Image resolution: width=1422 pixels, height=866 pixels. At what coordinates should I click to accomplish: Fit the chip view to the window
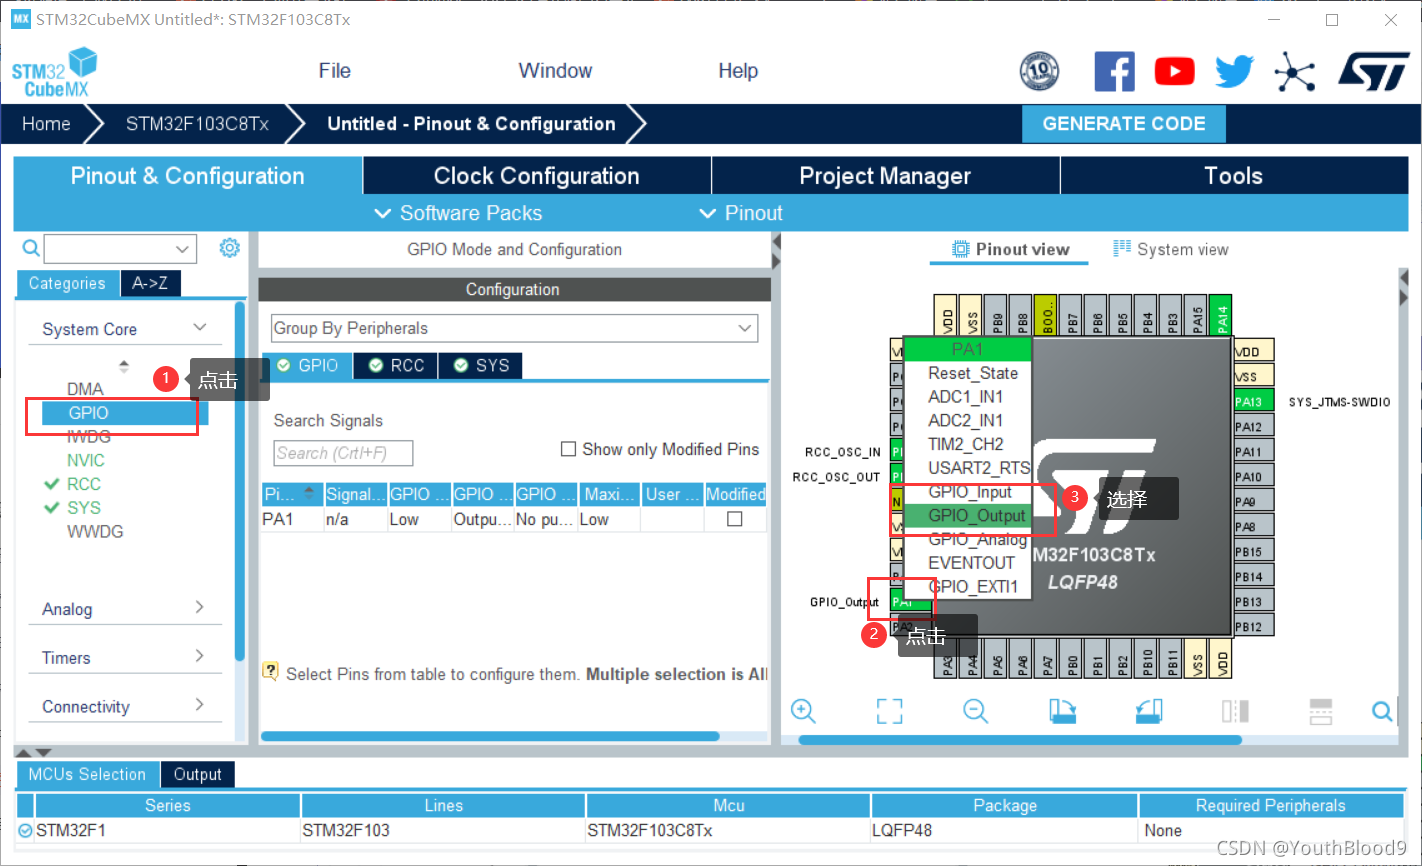[889, 711]
